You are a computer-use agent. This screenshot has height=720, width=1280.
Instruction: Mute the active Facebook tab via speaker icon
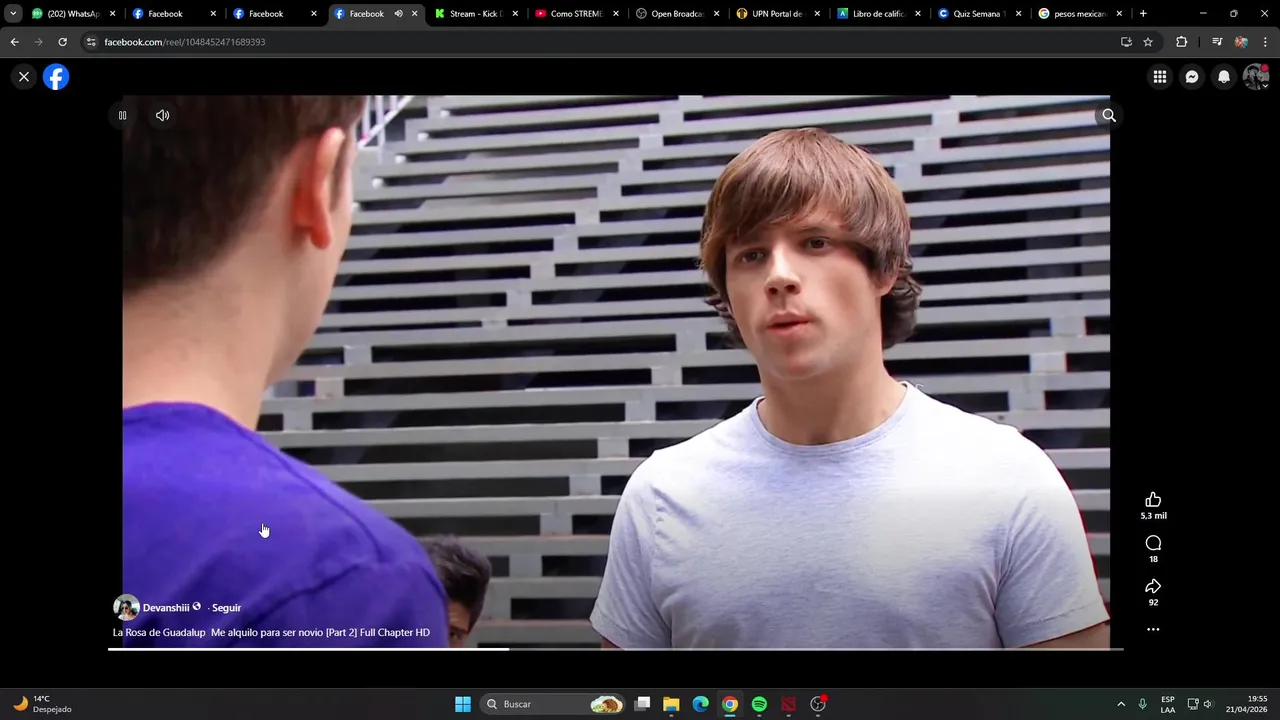tap(399, 14)
